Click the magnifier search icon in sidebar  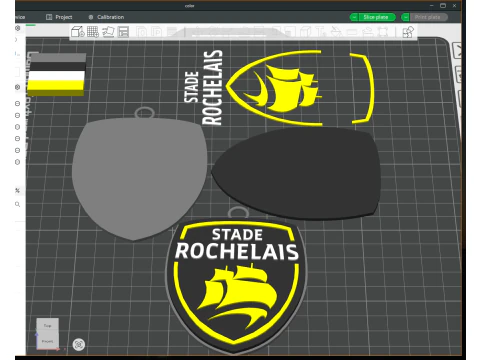(x=17, y=204)
